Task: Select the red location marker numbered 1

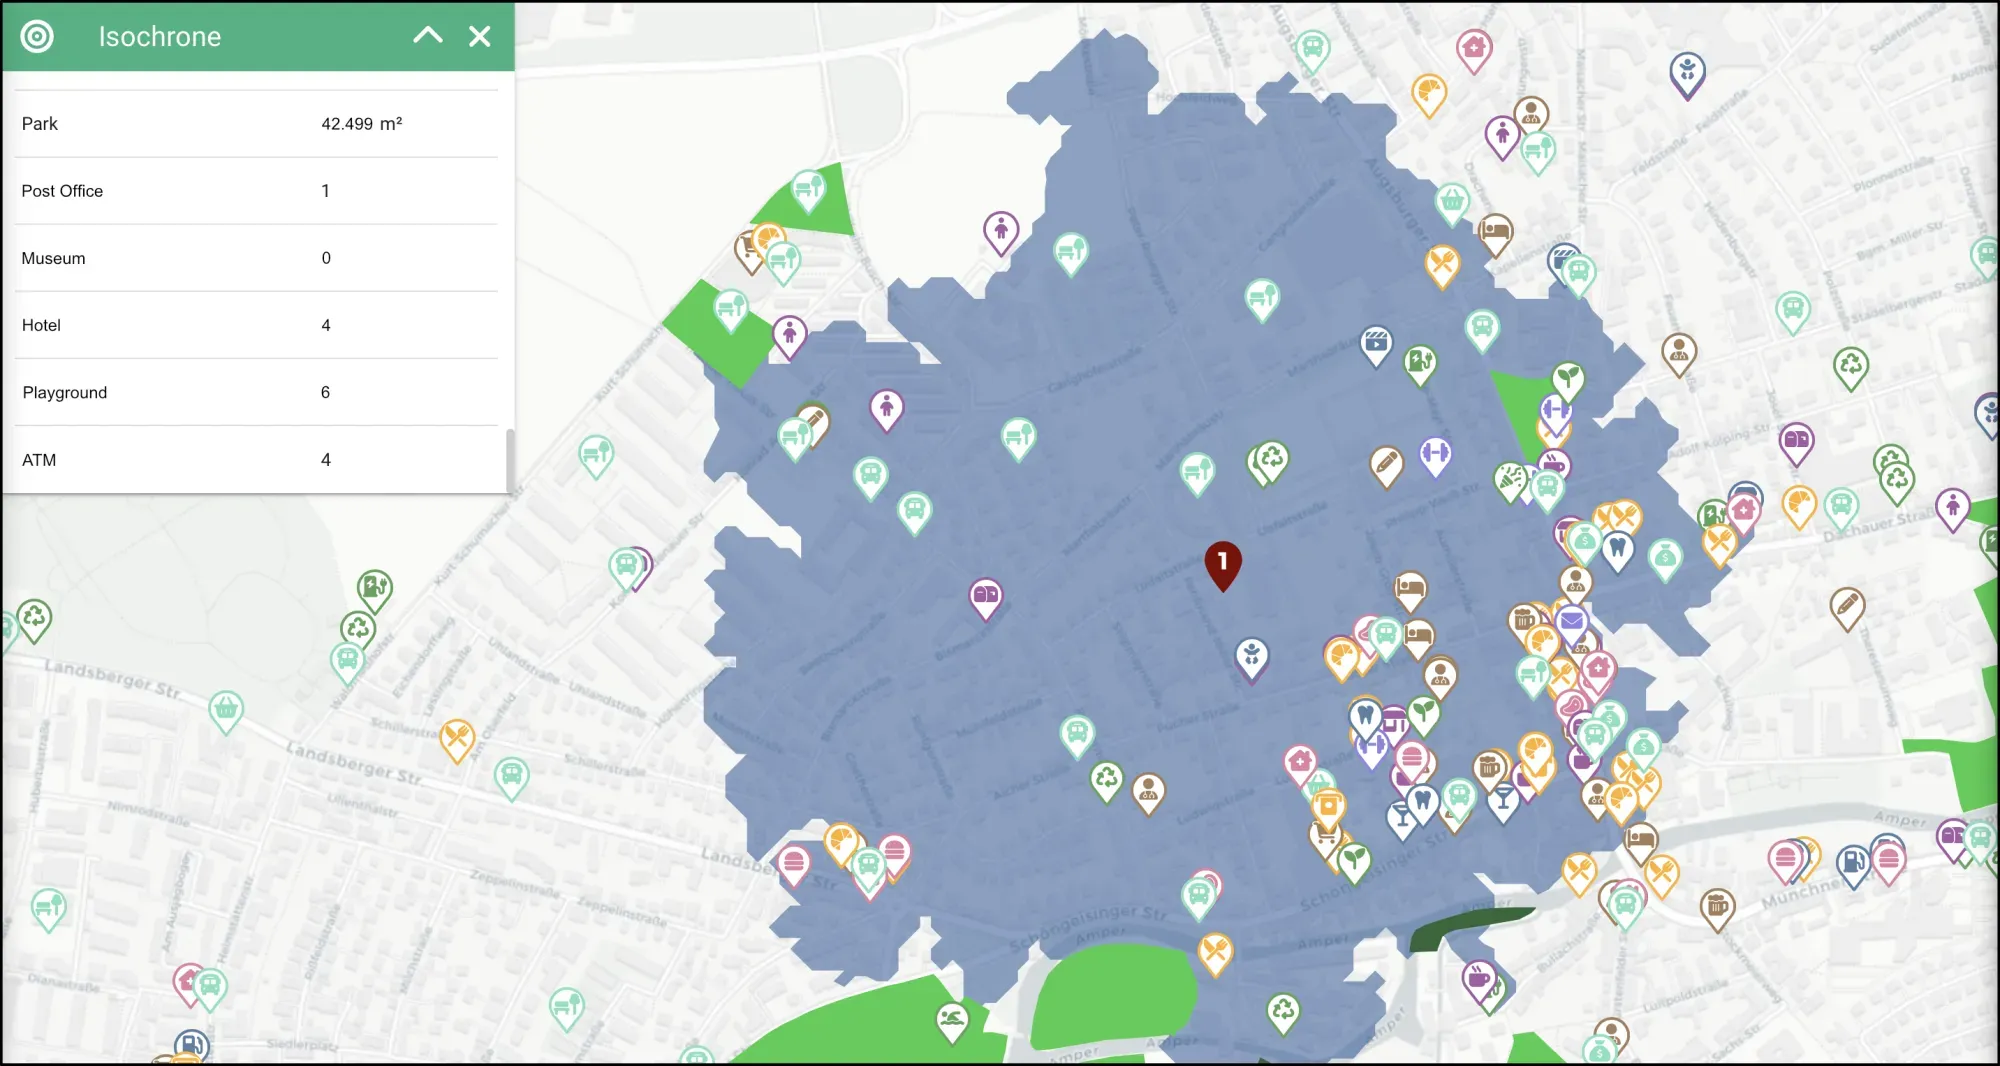Action: 1223,565
